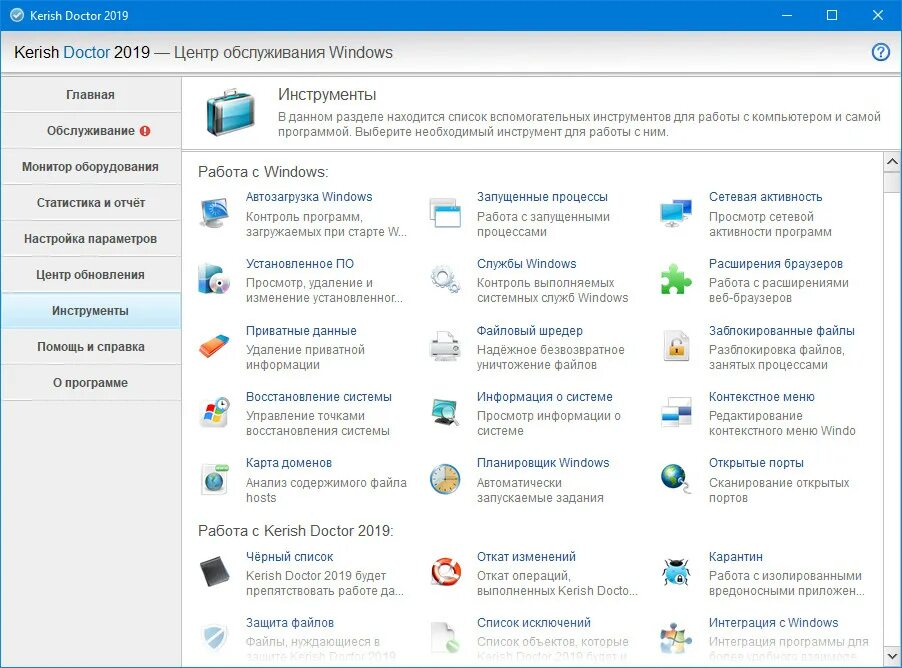The image size is (902, 668).
Task: Click the blue toolbox Инструменты header icon
Action: (230, 112)
